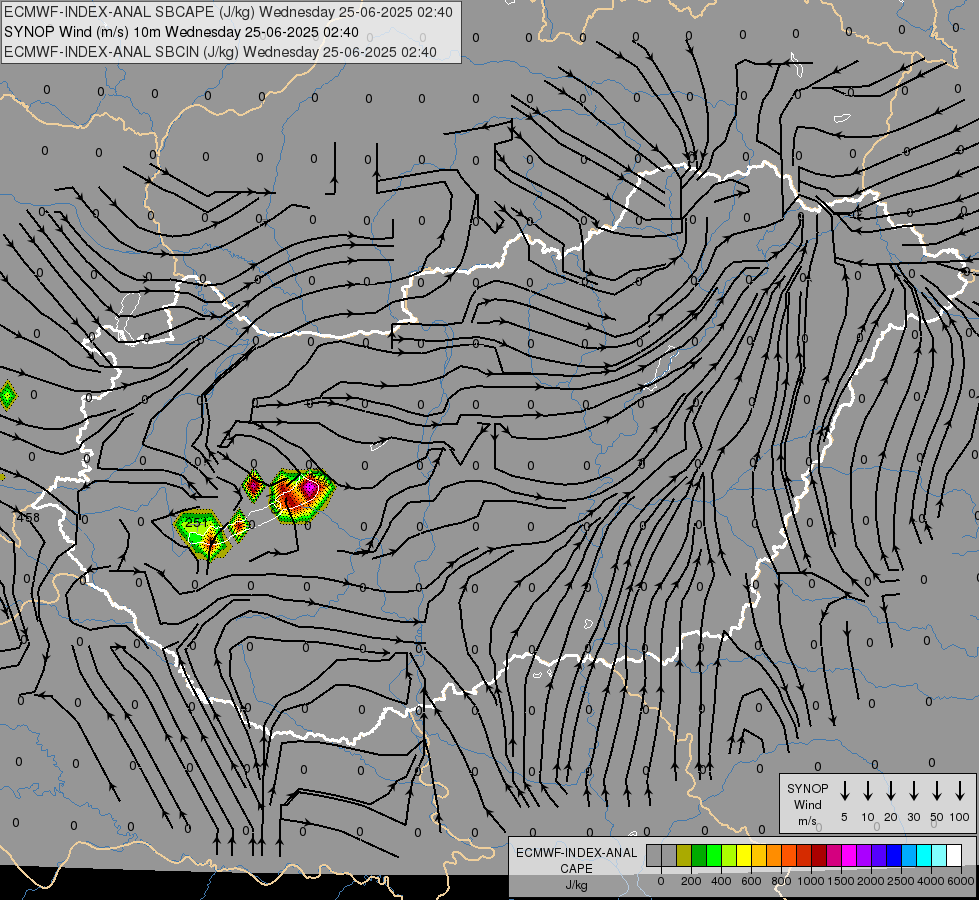This screenshot has width=979, height=900.
Task: Pick the olive swatch in CAPE legend
Action: [684, 855]
